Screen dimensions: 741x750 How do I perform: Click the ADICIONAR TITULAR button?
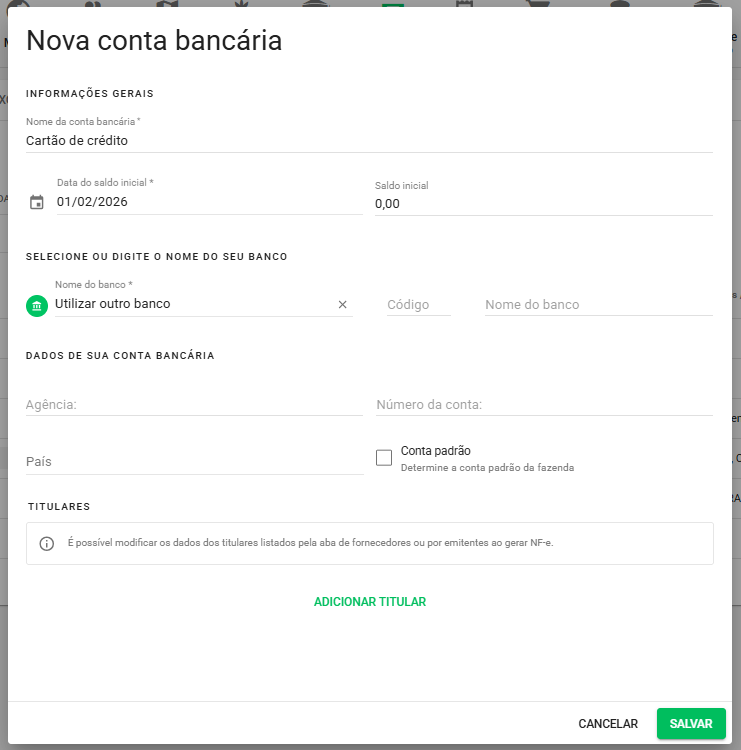point(370,602)
